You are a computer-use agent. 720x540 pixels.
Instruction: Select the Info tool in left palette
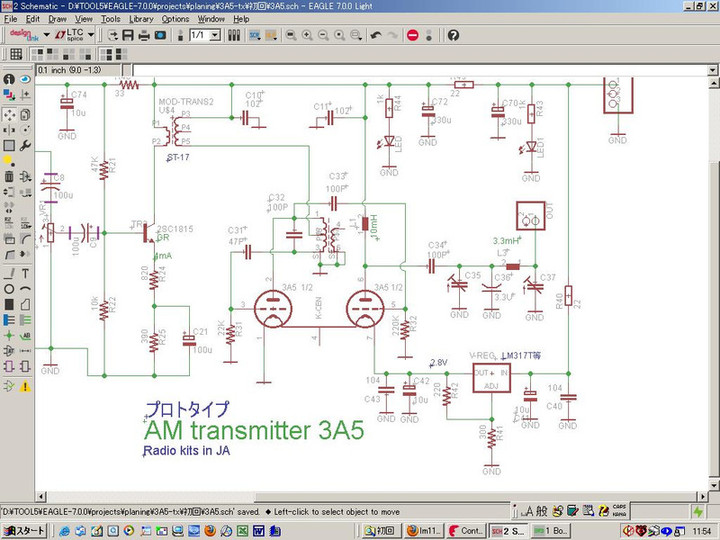click(x=9, y=79)
